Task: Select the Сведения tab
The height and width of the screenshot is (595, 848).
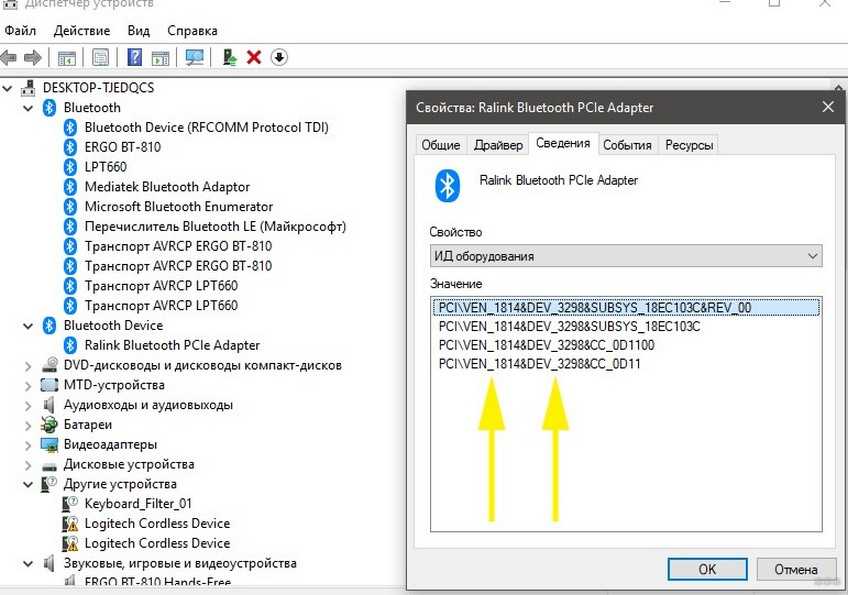Action: pos(563,143)
